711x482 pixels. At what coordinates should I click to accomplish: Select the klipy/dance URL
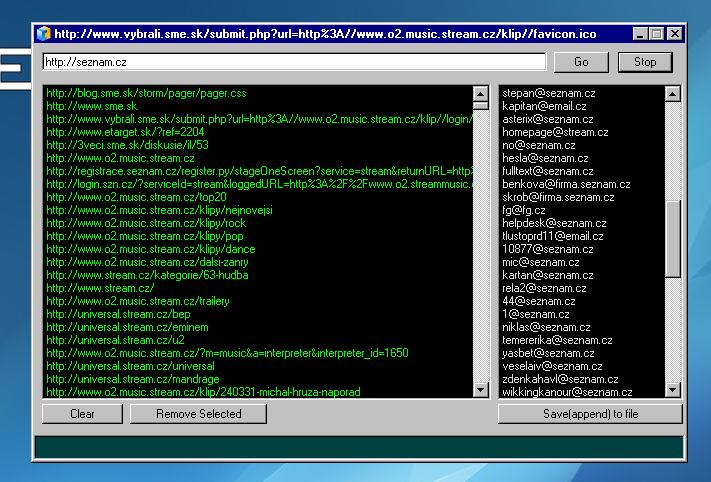coord(151,249)
